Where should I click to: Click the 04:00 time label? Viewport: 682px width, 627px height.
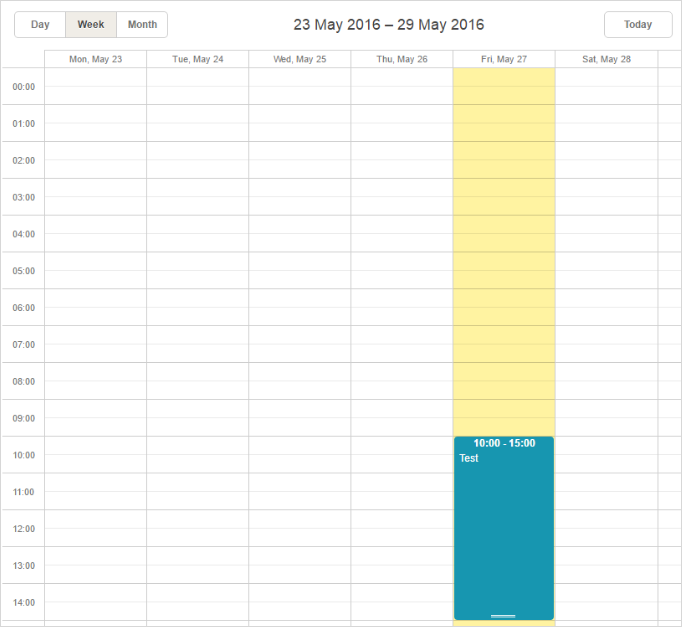(23, 234)
